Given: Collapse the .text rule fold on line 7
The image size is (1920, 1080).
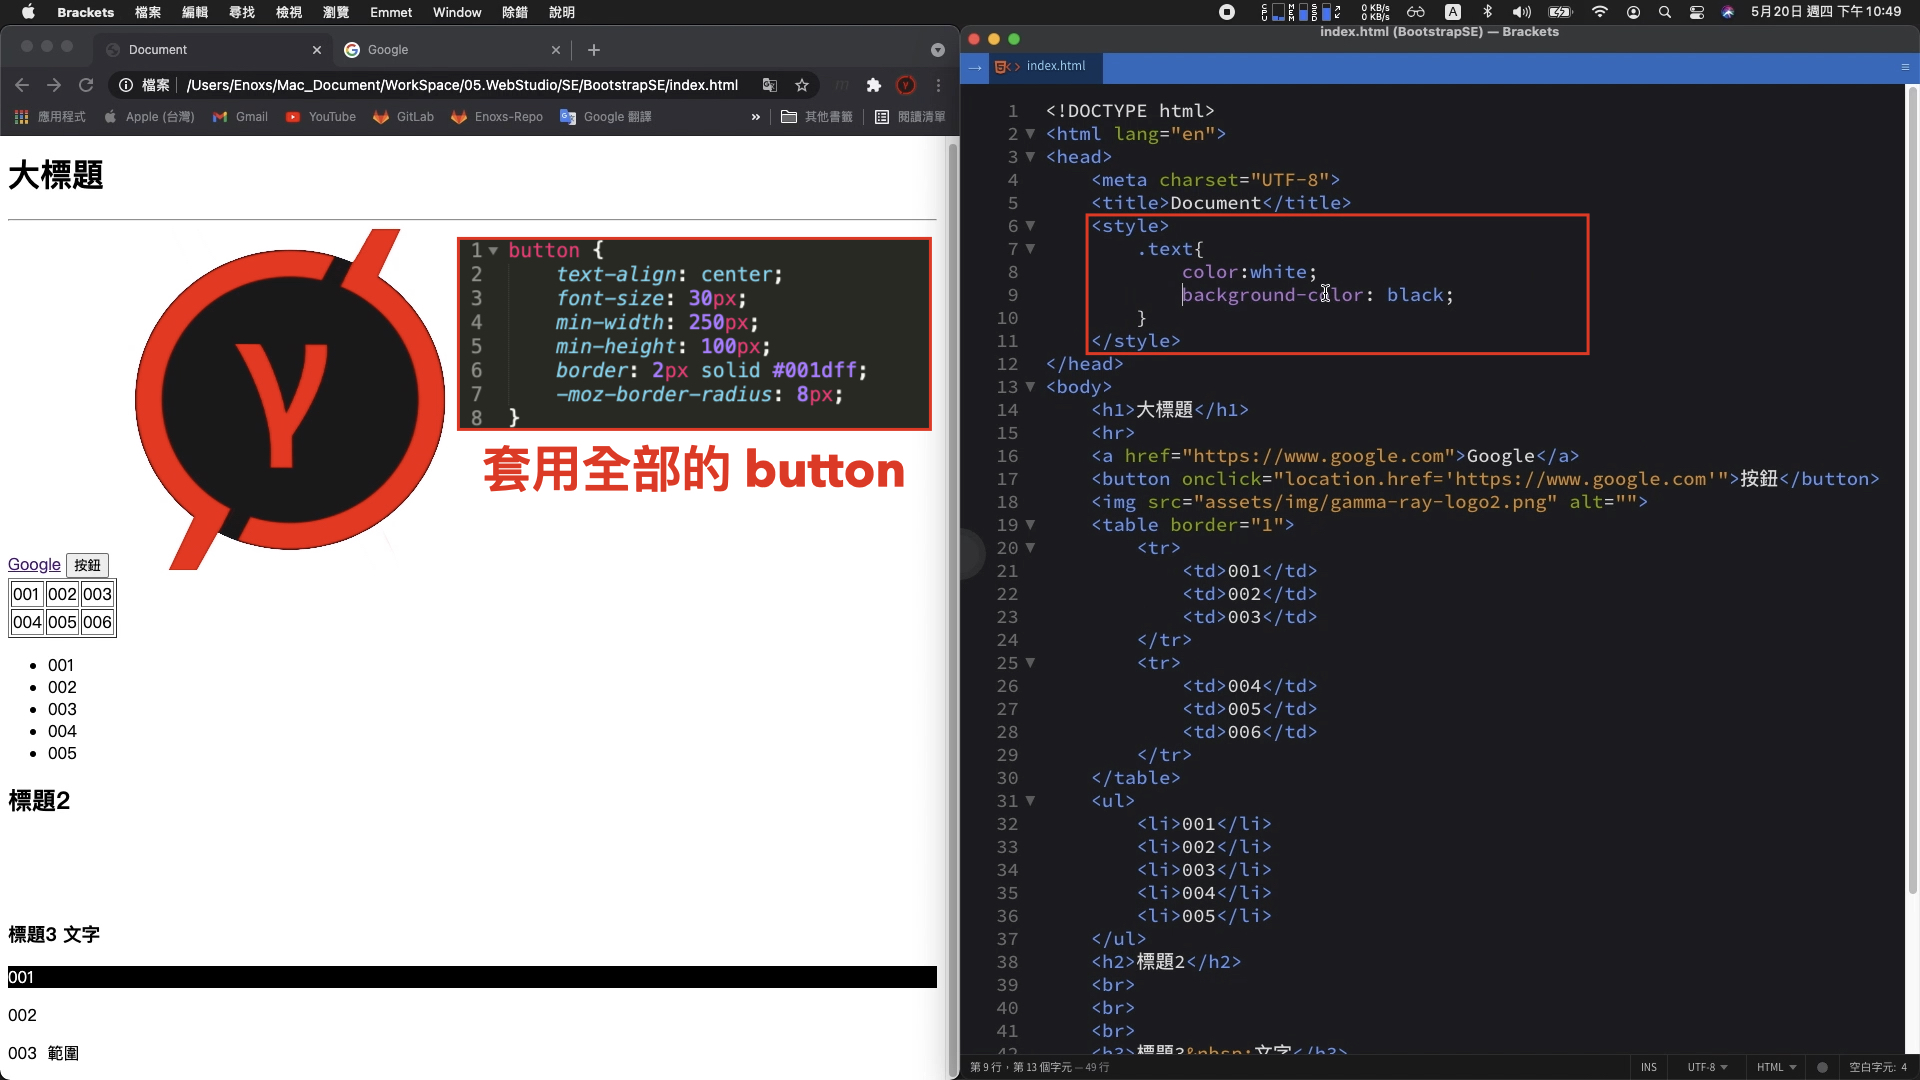Looking at the screenshot, I should 1030,249.
